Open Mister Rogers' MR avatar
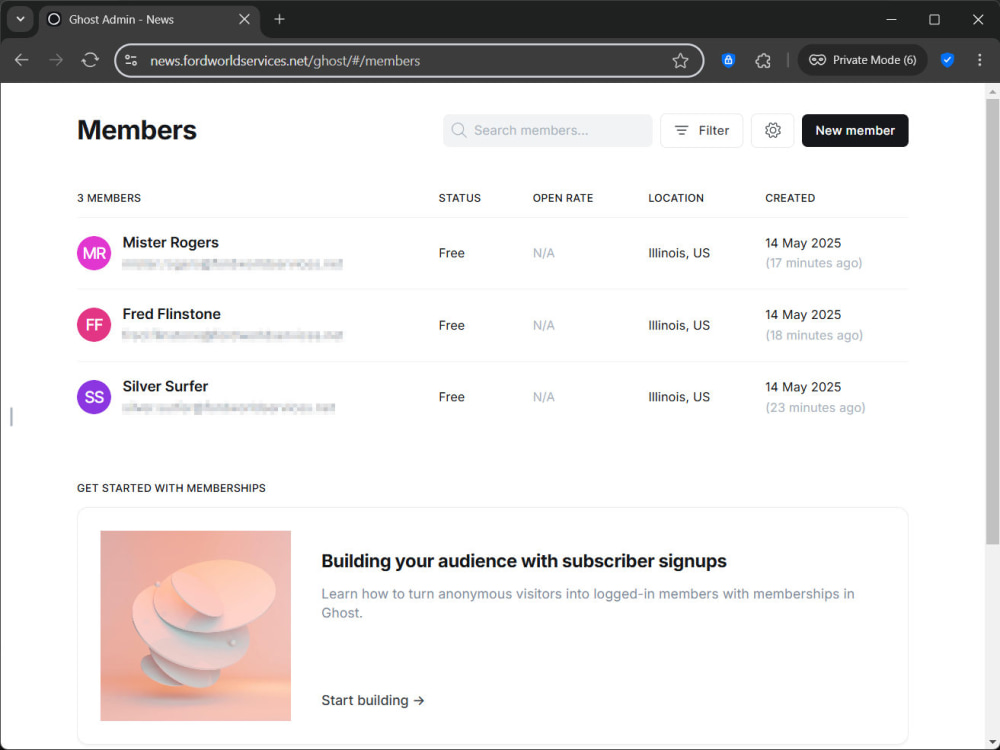Viewport: 1000px width, 750px height. 94,253
